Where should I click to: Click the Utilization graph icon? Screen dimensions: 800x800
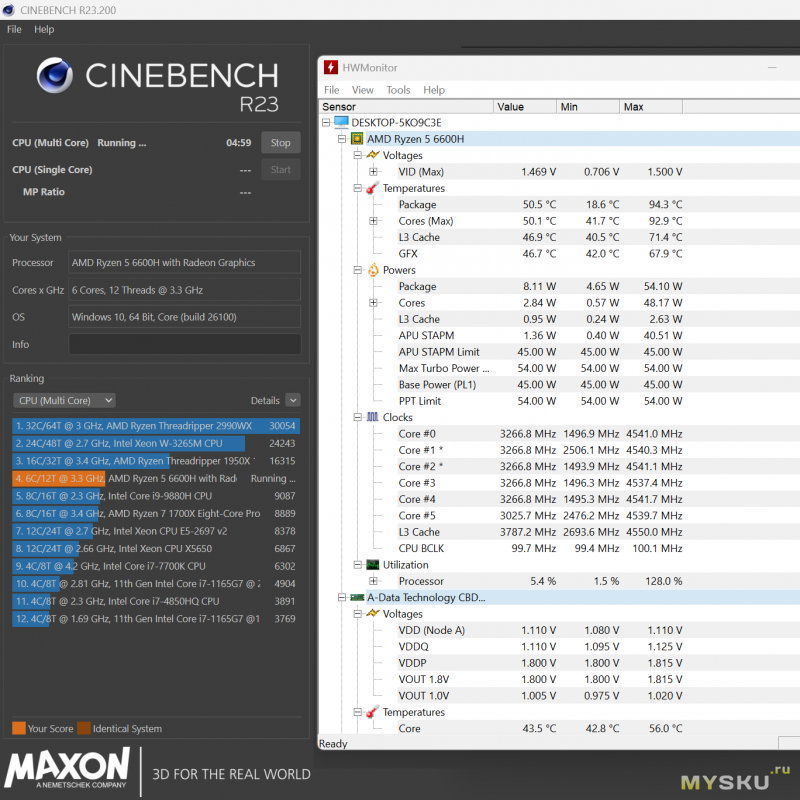point(373,565)
